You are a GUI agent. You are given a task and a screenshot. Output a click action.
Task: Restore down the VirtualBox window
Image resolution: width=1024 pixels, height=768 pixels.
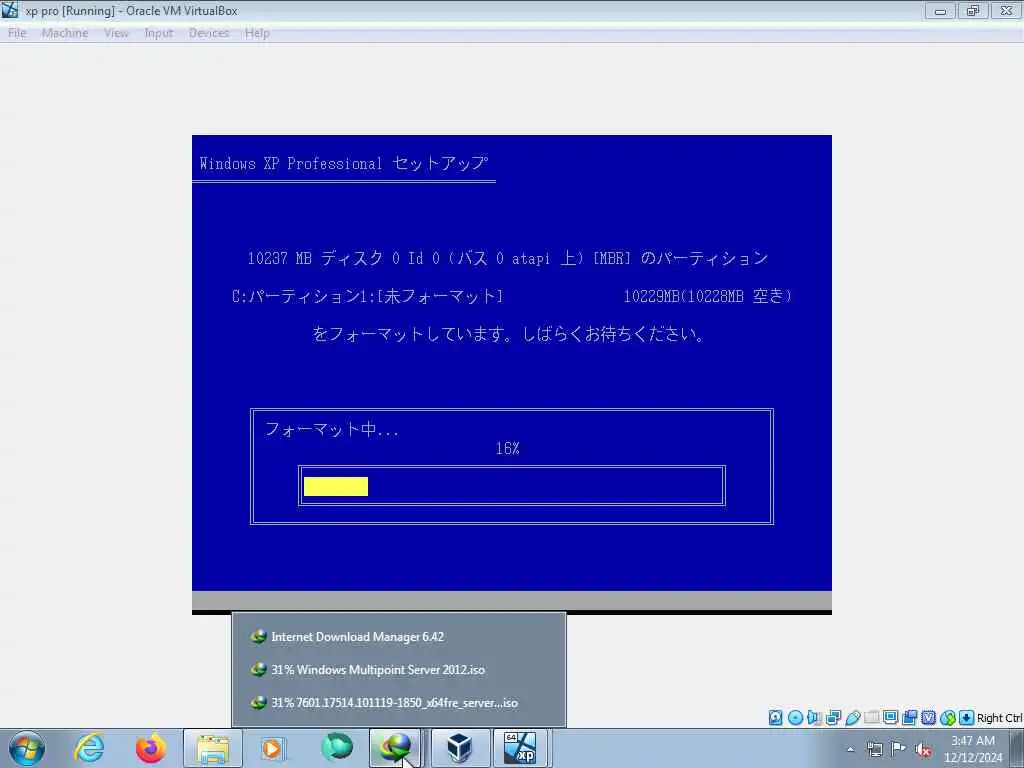coord(973,10)
